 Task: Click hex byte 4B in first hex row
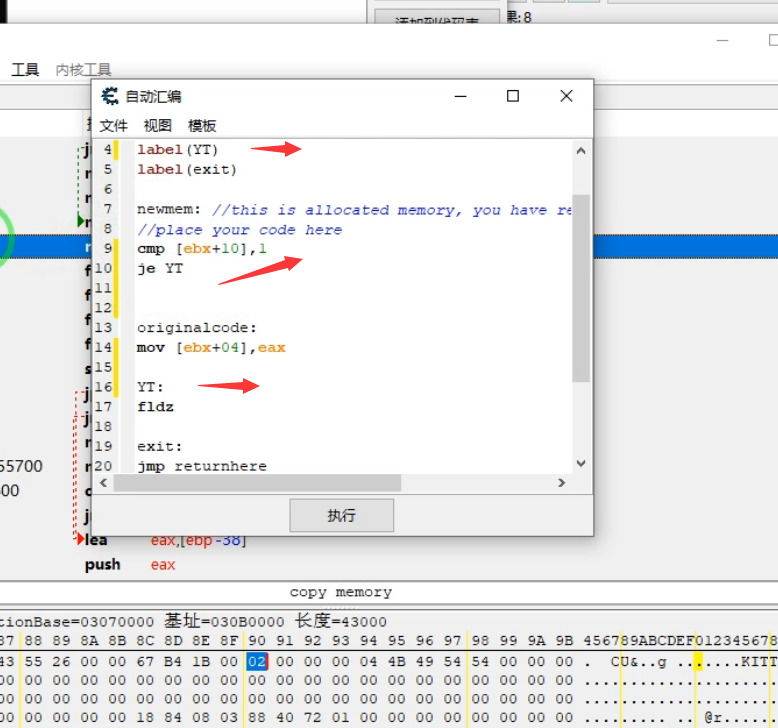[x=396, y=662]
